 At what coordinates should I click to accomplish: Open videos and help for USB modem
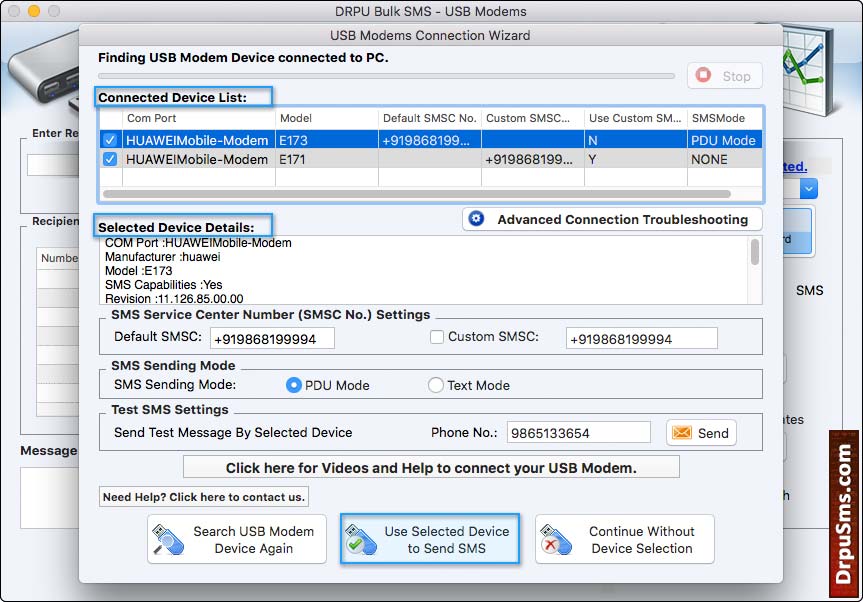431,468
